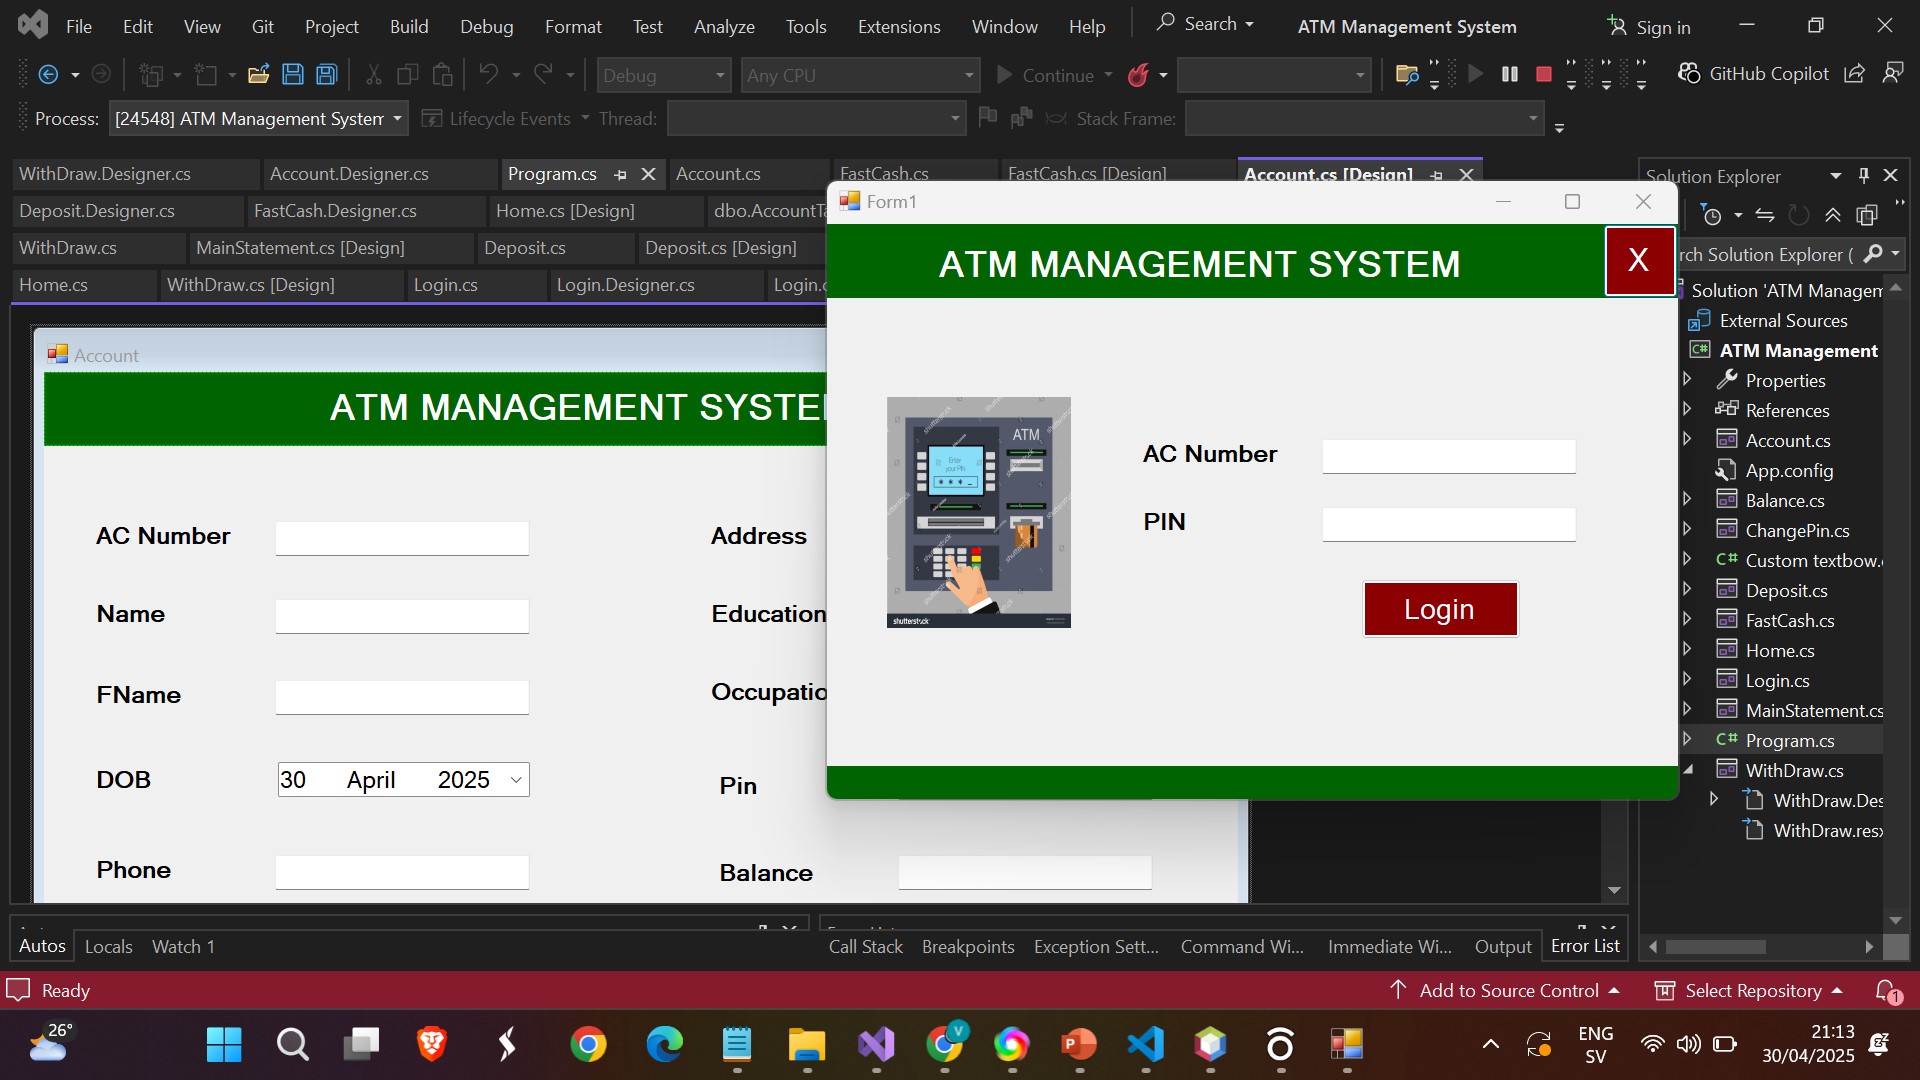The width and height of the screenshot is (1920, 1080).
Task: Click the Login button on Form1
Action: pos(1439,609)
